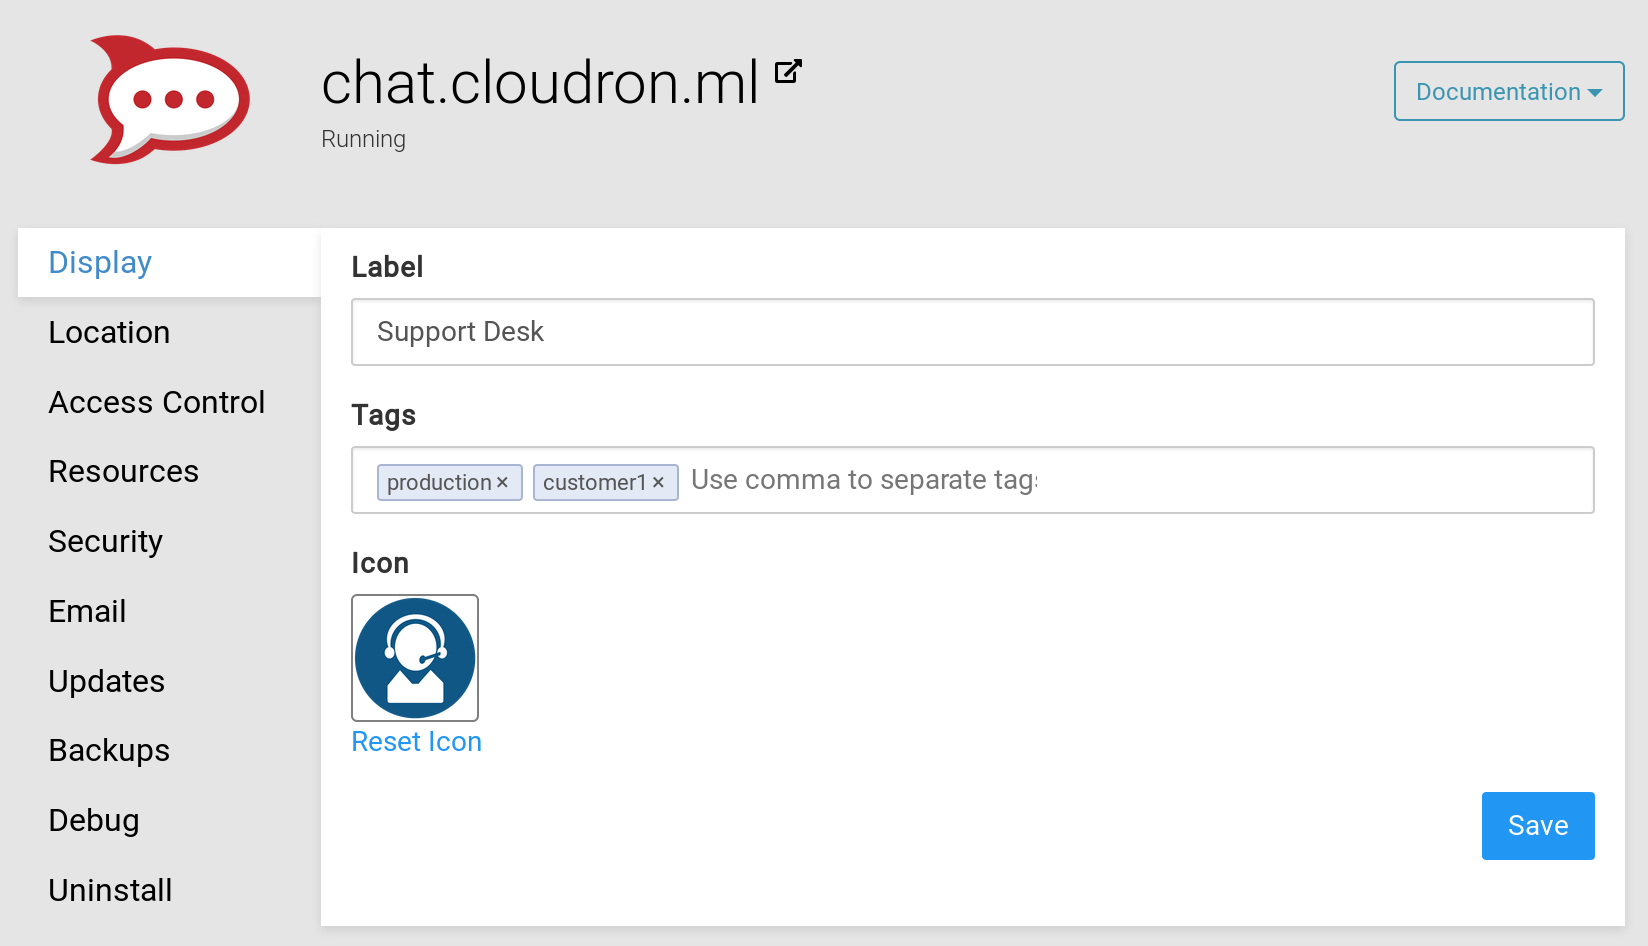This screenshot has width=1648, height=946.
Task: Open the Updates section
Action: pyautogui.click(x=107, y=681)
